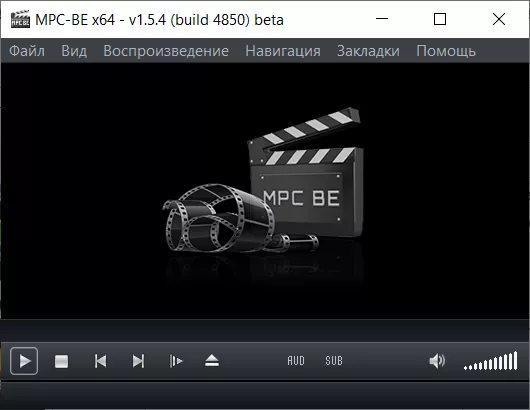
Task: Maximize the MPC-BE window
Action: click(x=440, y=19)
